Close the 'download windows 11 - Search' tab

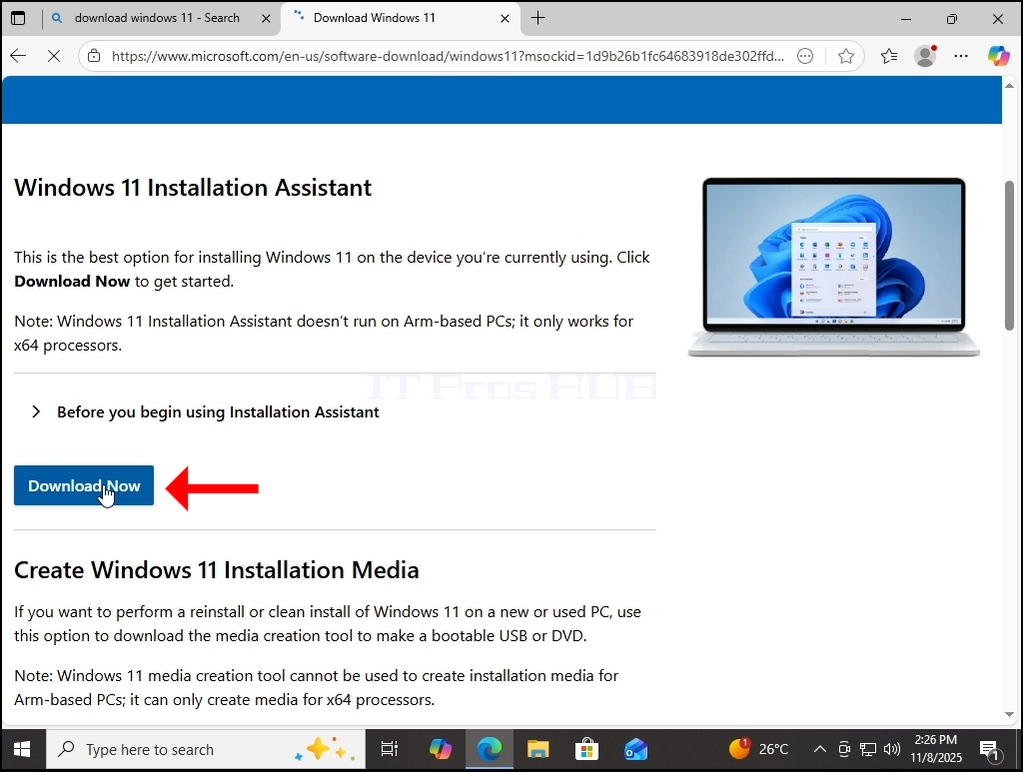click(266, 18)
